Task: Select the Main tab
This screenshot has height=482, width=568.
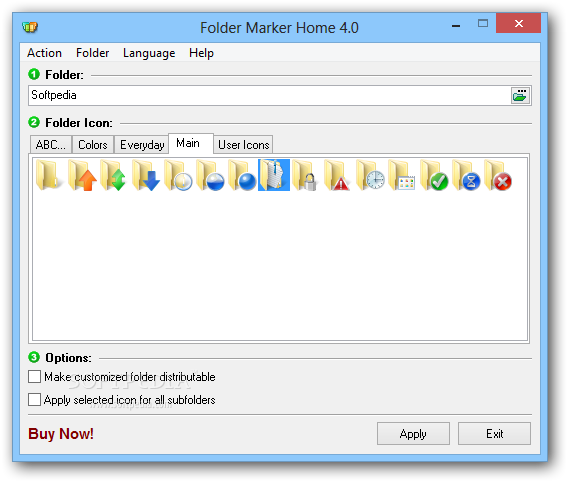Action: [x=191, y=143]
